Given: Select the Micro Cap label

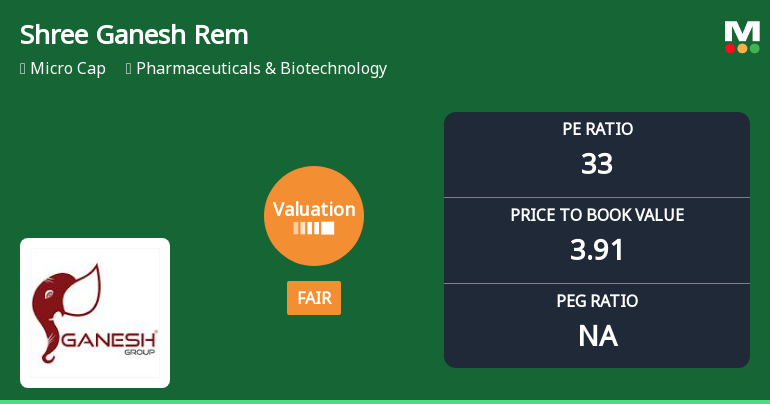Looking at the screenshot, I should (68, 69).
